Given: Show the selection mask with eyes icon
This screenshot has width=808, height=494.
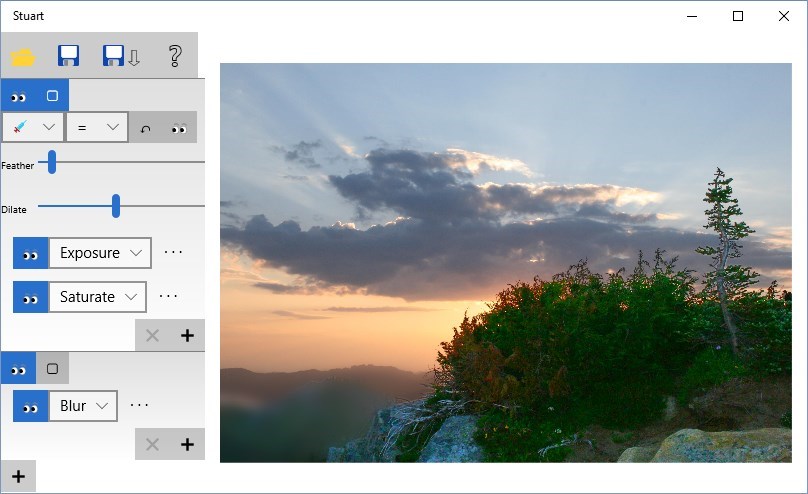Looking at the screenshot, I should (x=179, y=128).
